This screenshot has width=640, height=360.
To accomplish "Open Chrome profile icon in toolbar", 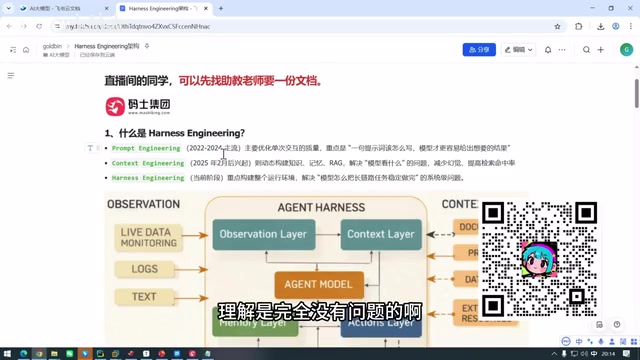I will (616, 27).
